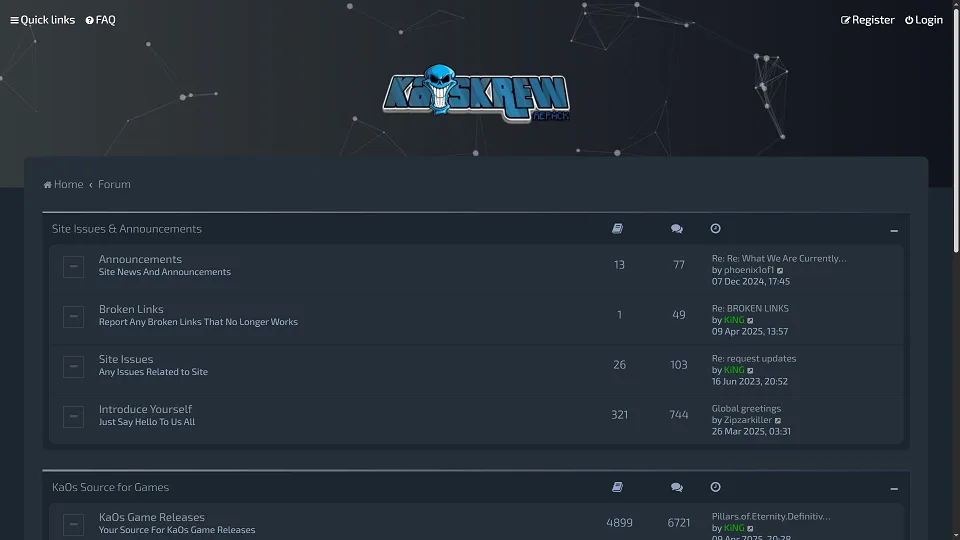This screenshot has width=960, height=540.
Task: Open Site Issues & Announcements category
Action: coord(127,228)
